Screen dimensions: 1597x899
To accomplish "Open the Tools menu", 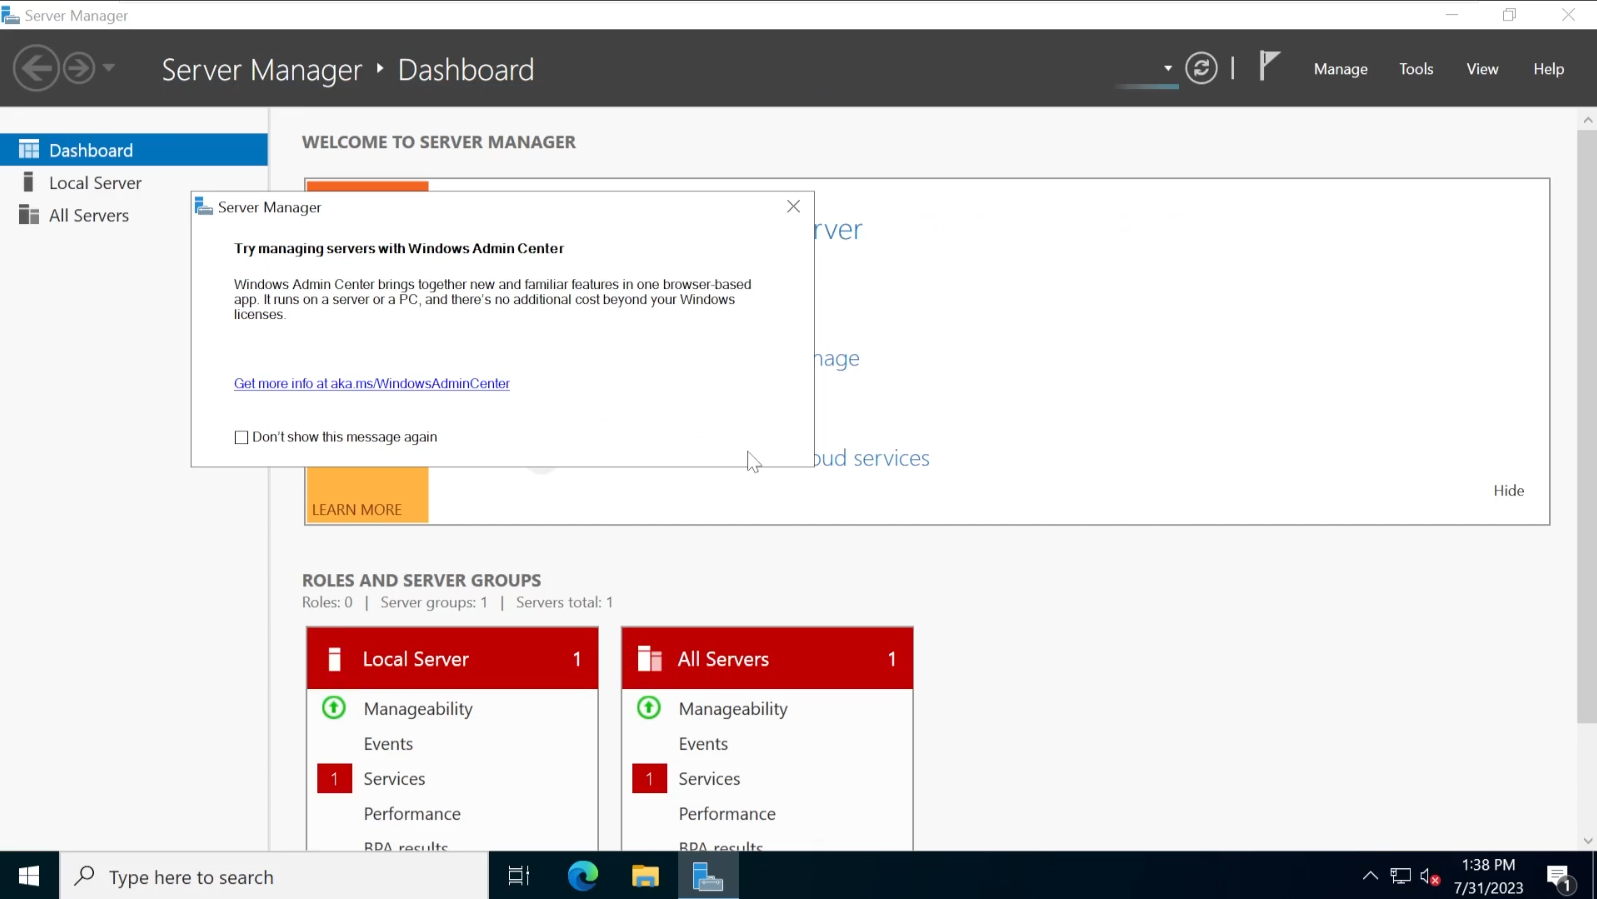I will coord(1415,69).
